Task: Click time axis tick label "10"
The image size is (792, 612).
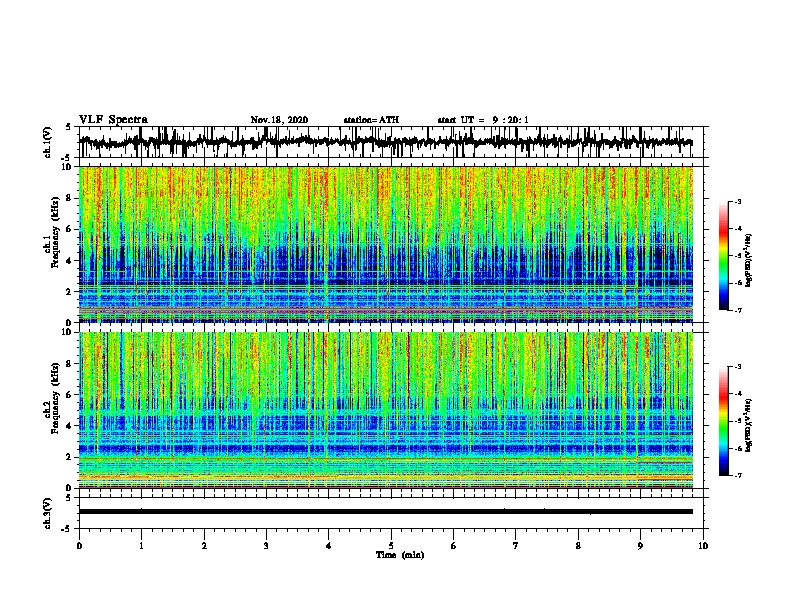Action: pos(703,546)
